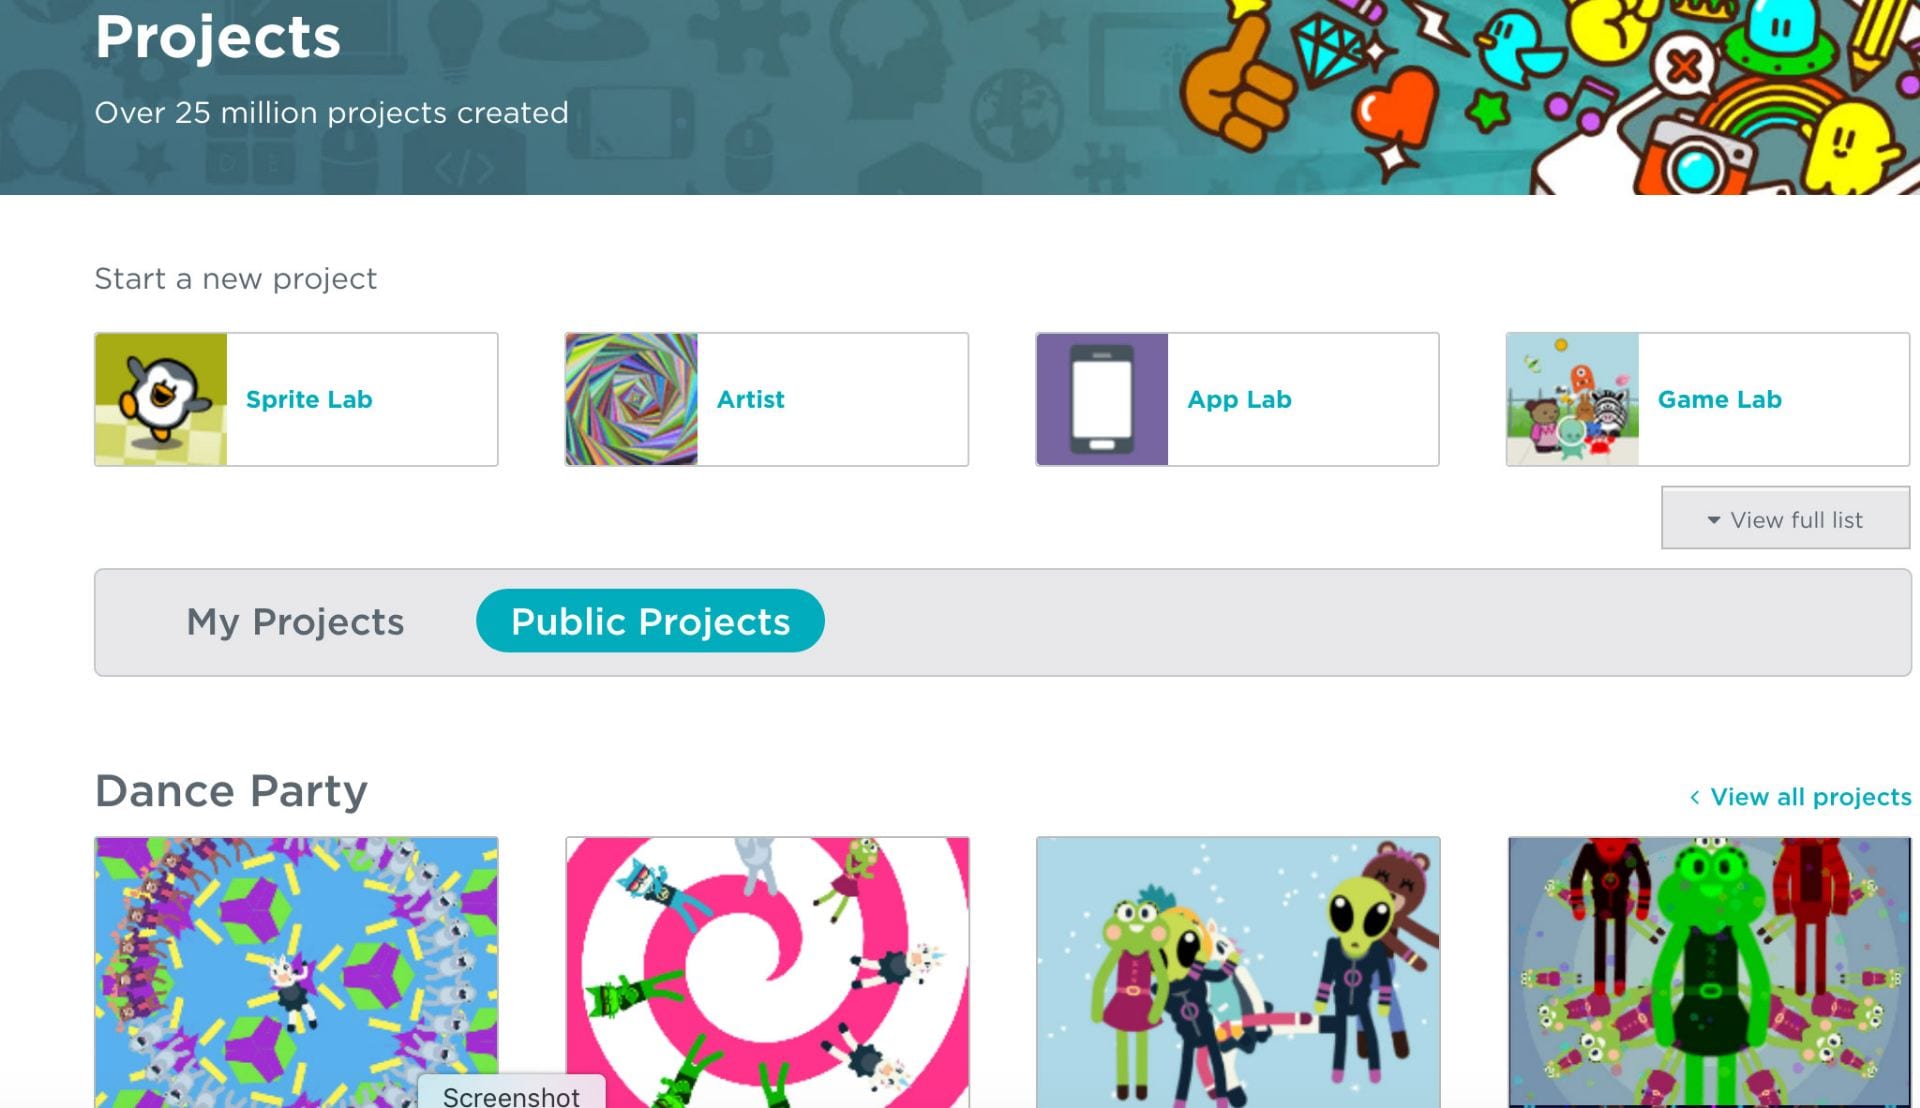Open the alien and frog dancers thumbnail
This screenshot has height=1108, width=1920.
point(1238,972)
